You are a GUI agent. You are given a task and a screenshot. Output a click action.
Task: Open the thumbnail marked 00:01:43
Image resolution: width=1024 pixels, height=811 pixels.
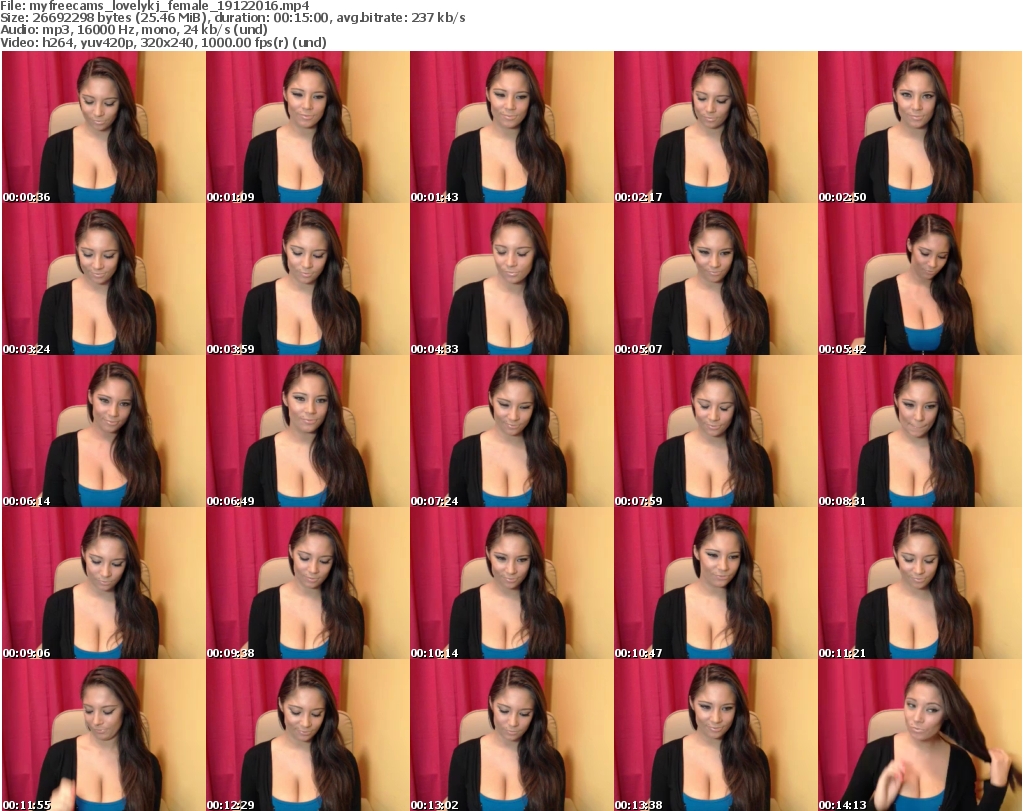click(x=511, y=128)
